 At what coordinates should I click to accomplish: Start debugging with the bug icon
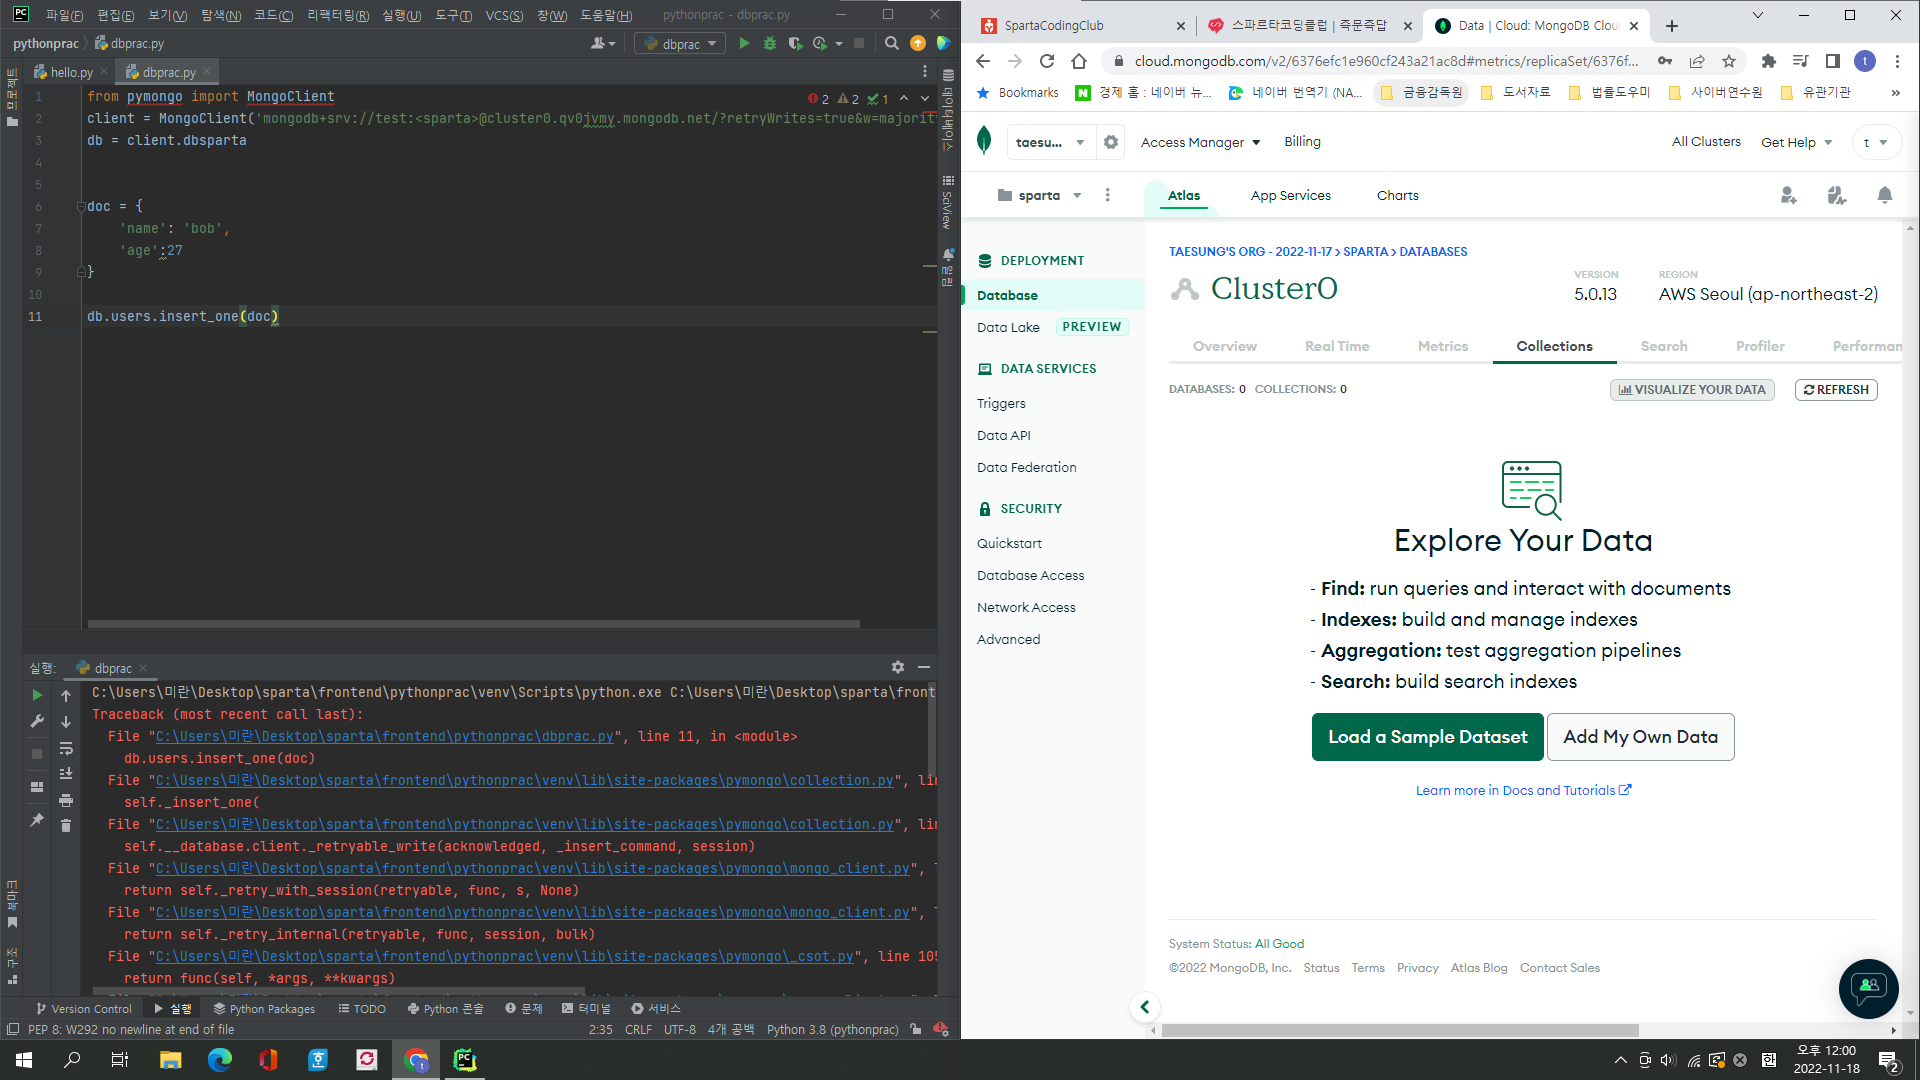pos(770,43)
